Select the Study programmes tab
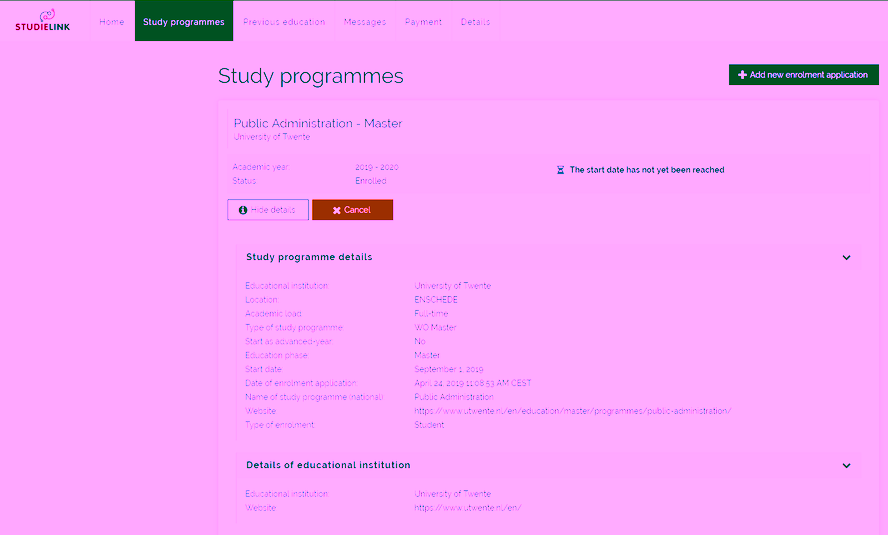 point(183,22)
